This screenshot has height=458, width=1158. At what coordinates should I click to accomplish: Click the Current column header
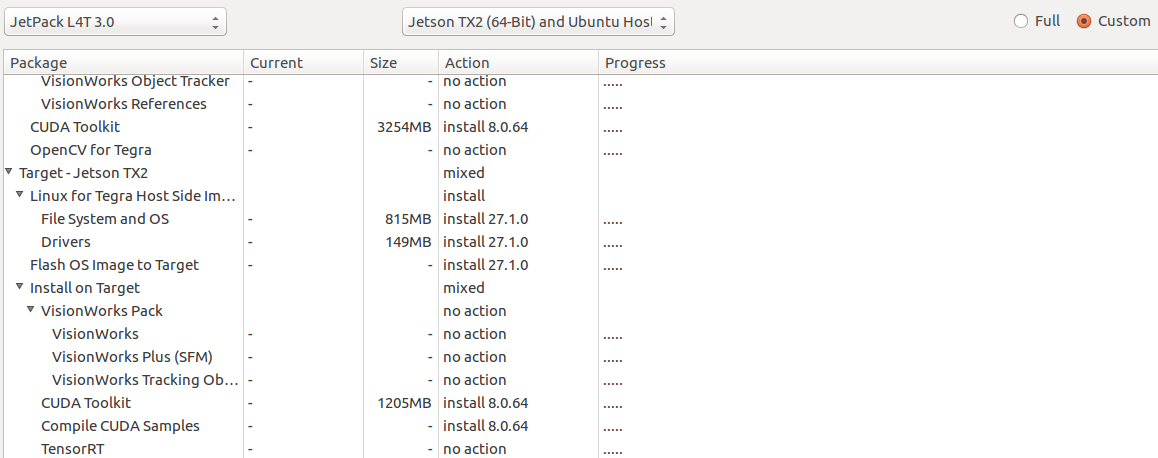pyautogui.click(x=302, y=63)
